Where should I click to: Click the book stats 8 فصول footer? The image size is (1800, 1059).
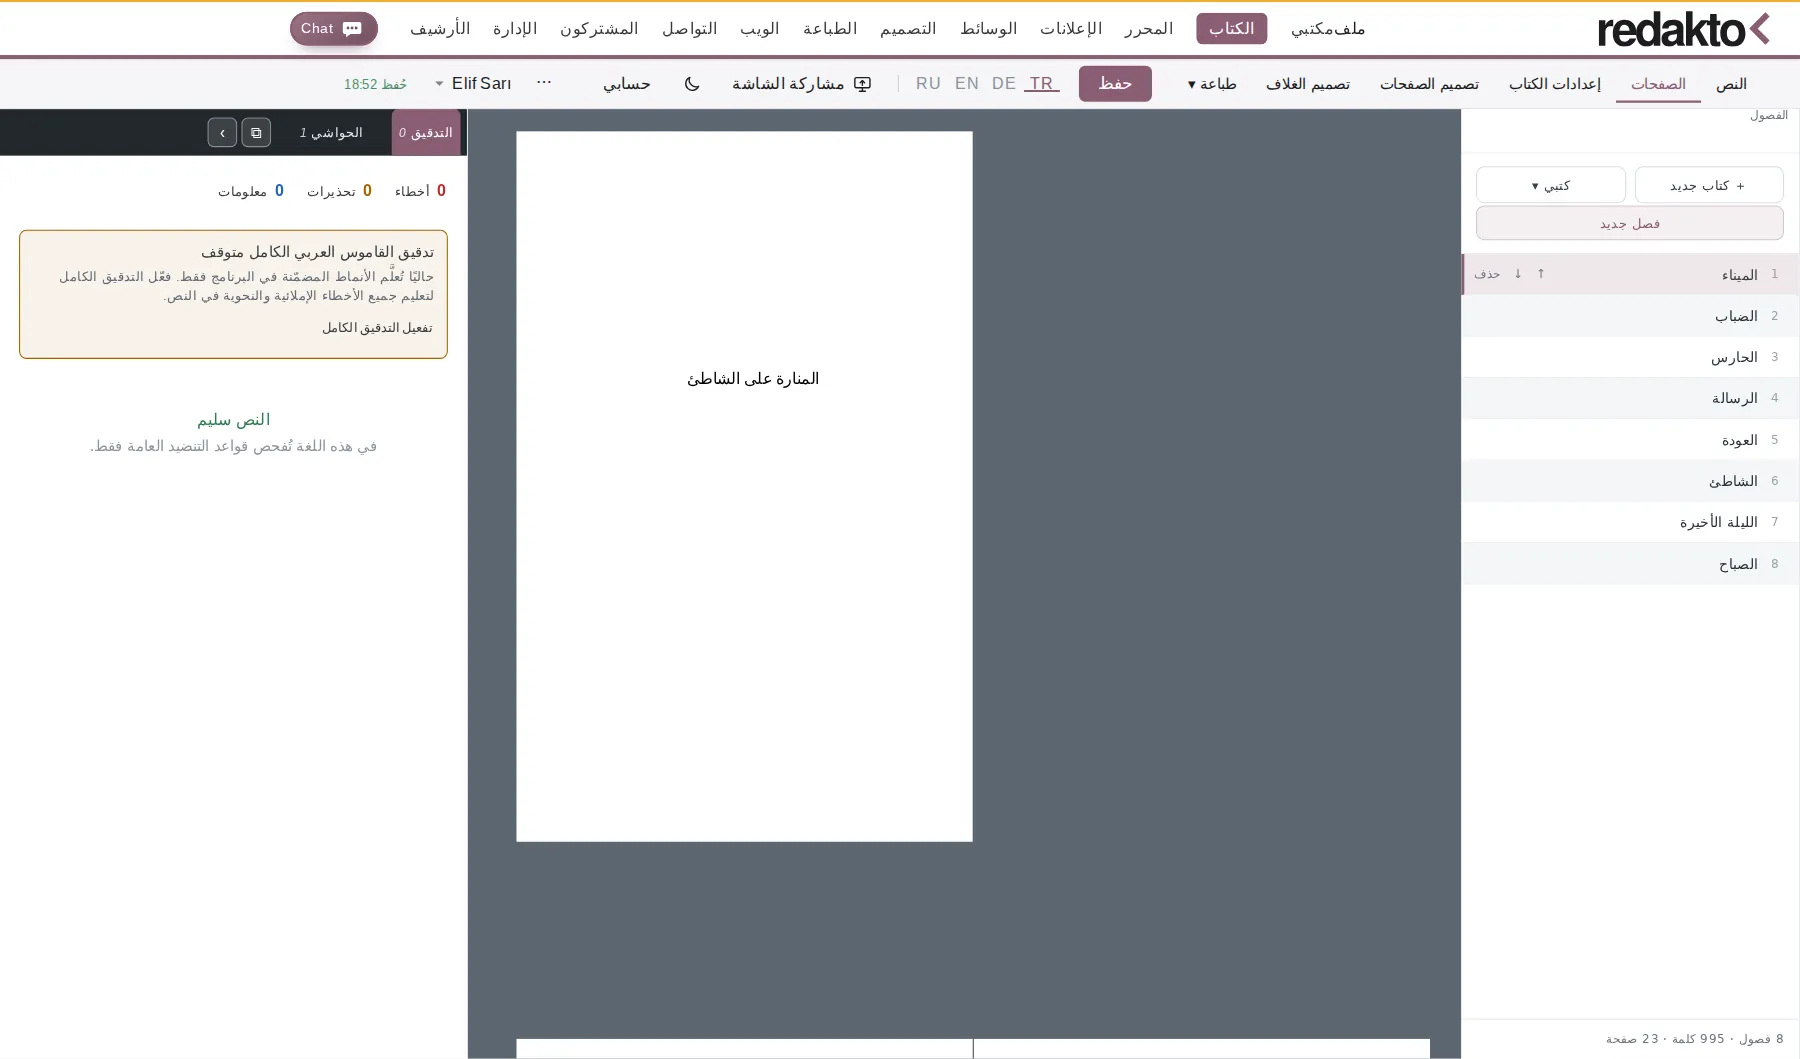[x=1695, y=1039]
